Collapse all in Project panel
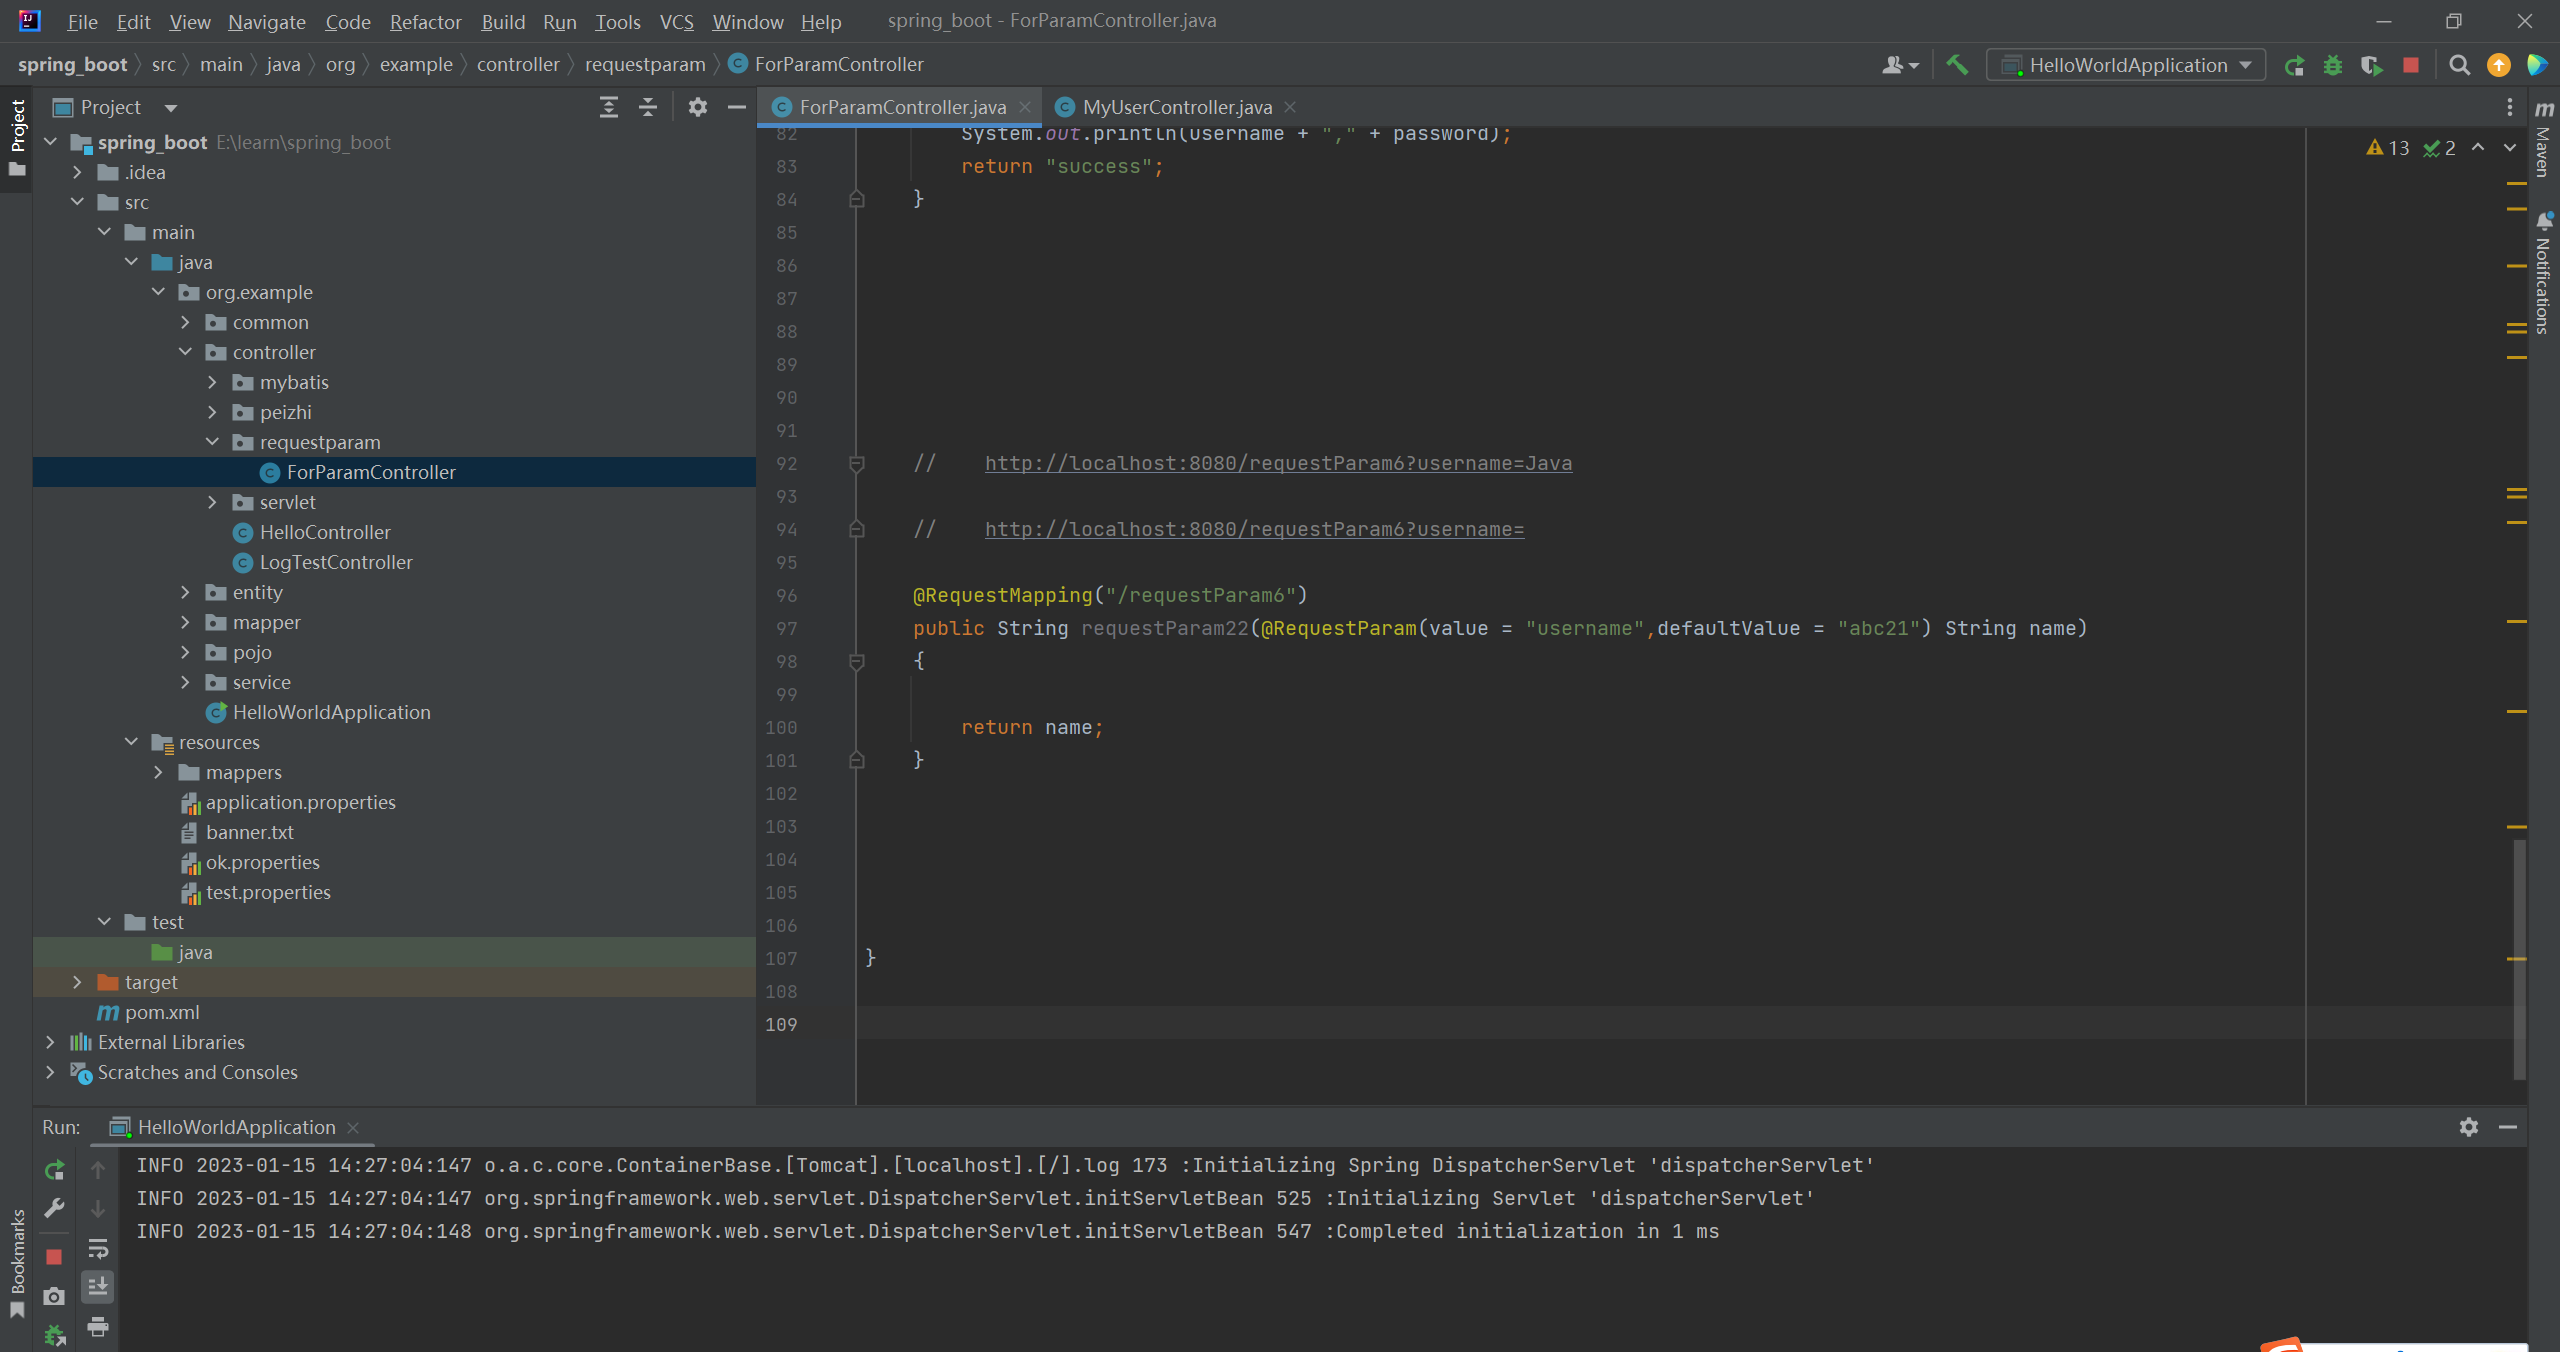This screenshot has height=1352, width=2560. point(648,107)
